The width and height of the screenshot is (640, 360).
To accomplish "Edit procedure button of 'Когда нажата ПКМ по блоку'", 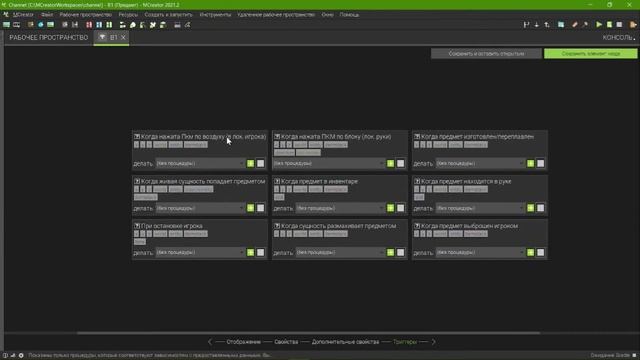I will [400, 164].
